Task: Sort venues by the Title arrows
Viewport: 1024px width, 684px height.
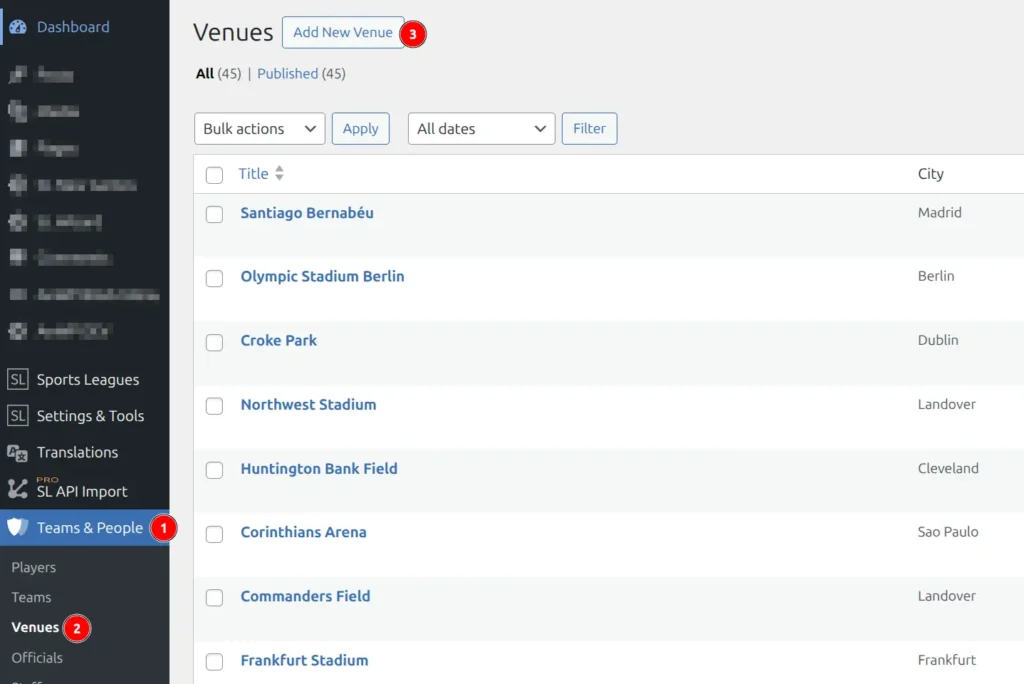Action: (280, 173)
